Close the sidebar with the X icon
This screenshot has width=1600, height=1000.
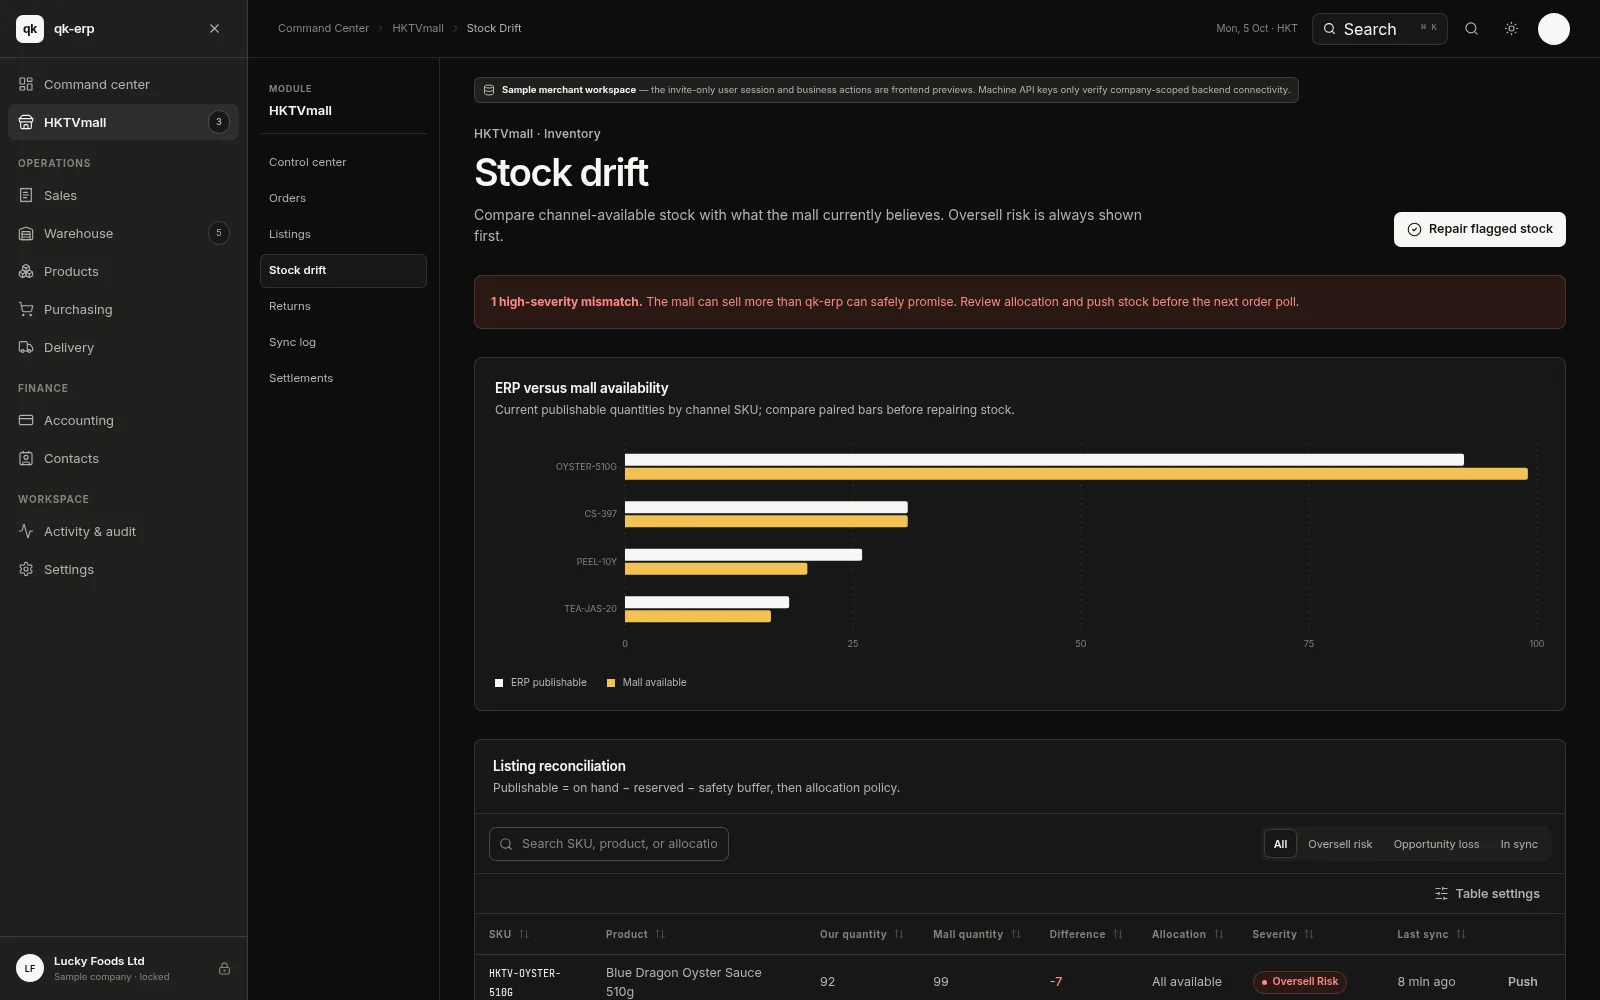click(x=214, y=29)
